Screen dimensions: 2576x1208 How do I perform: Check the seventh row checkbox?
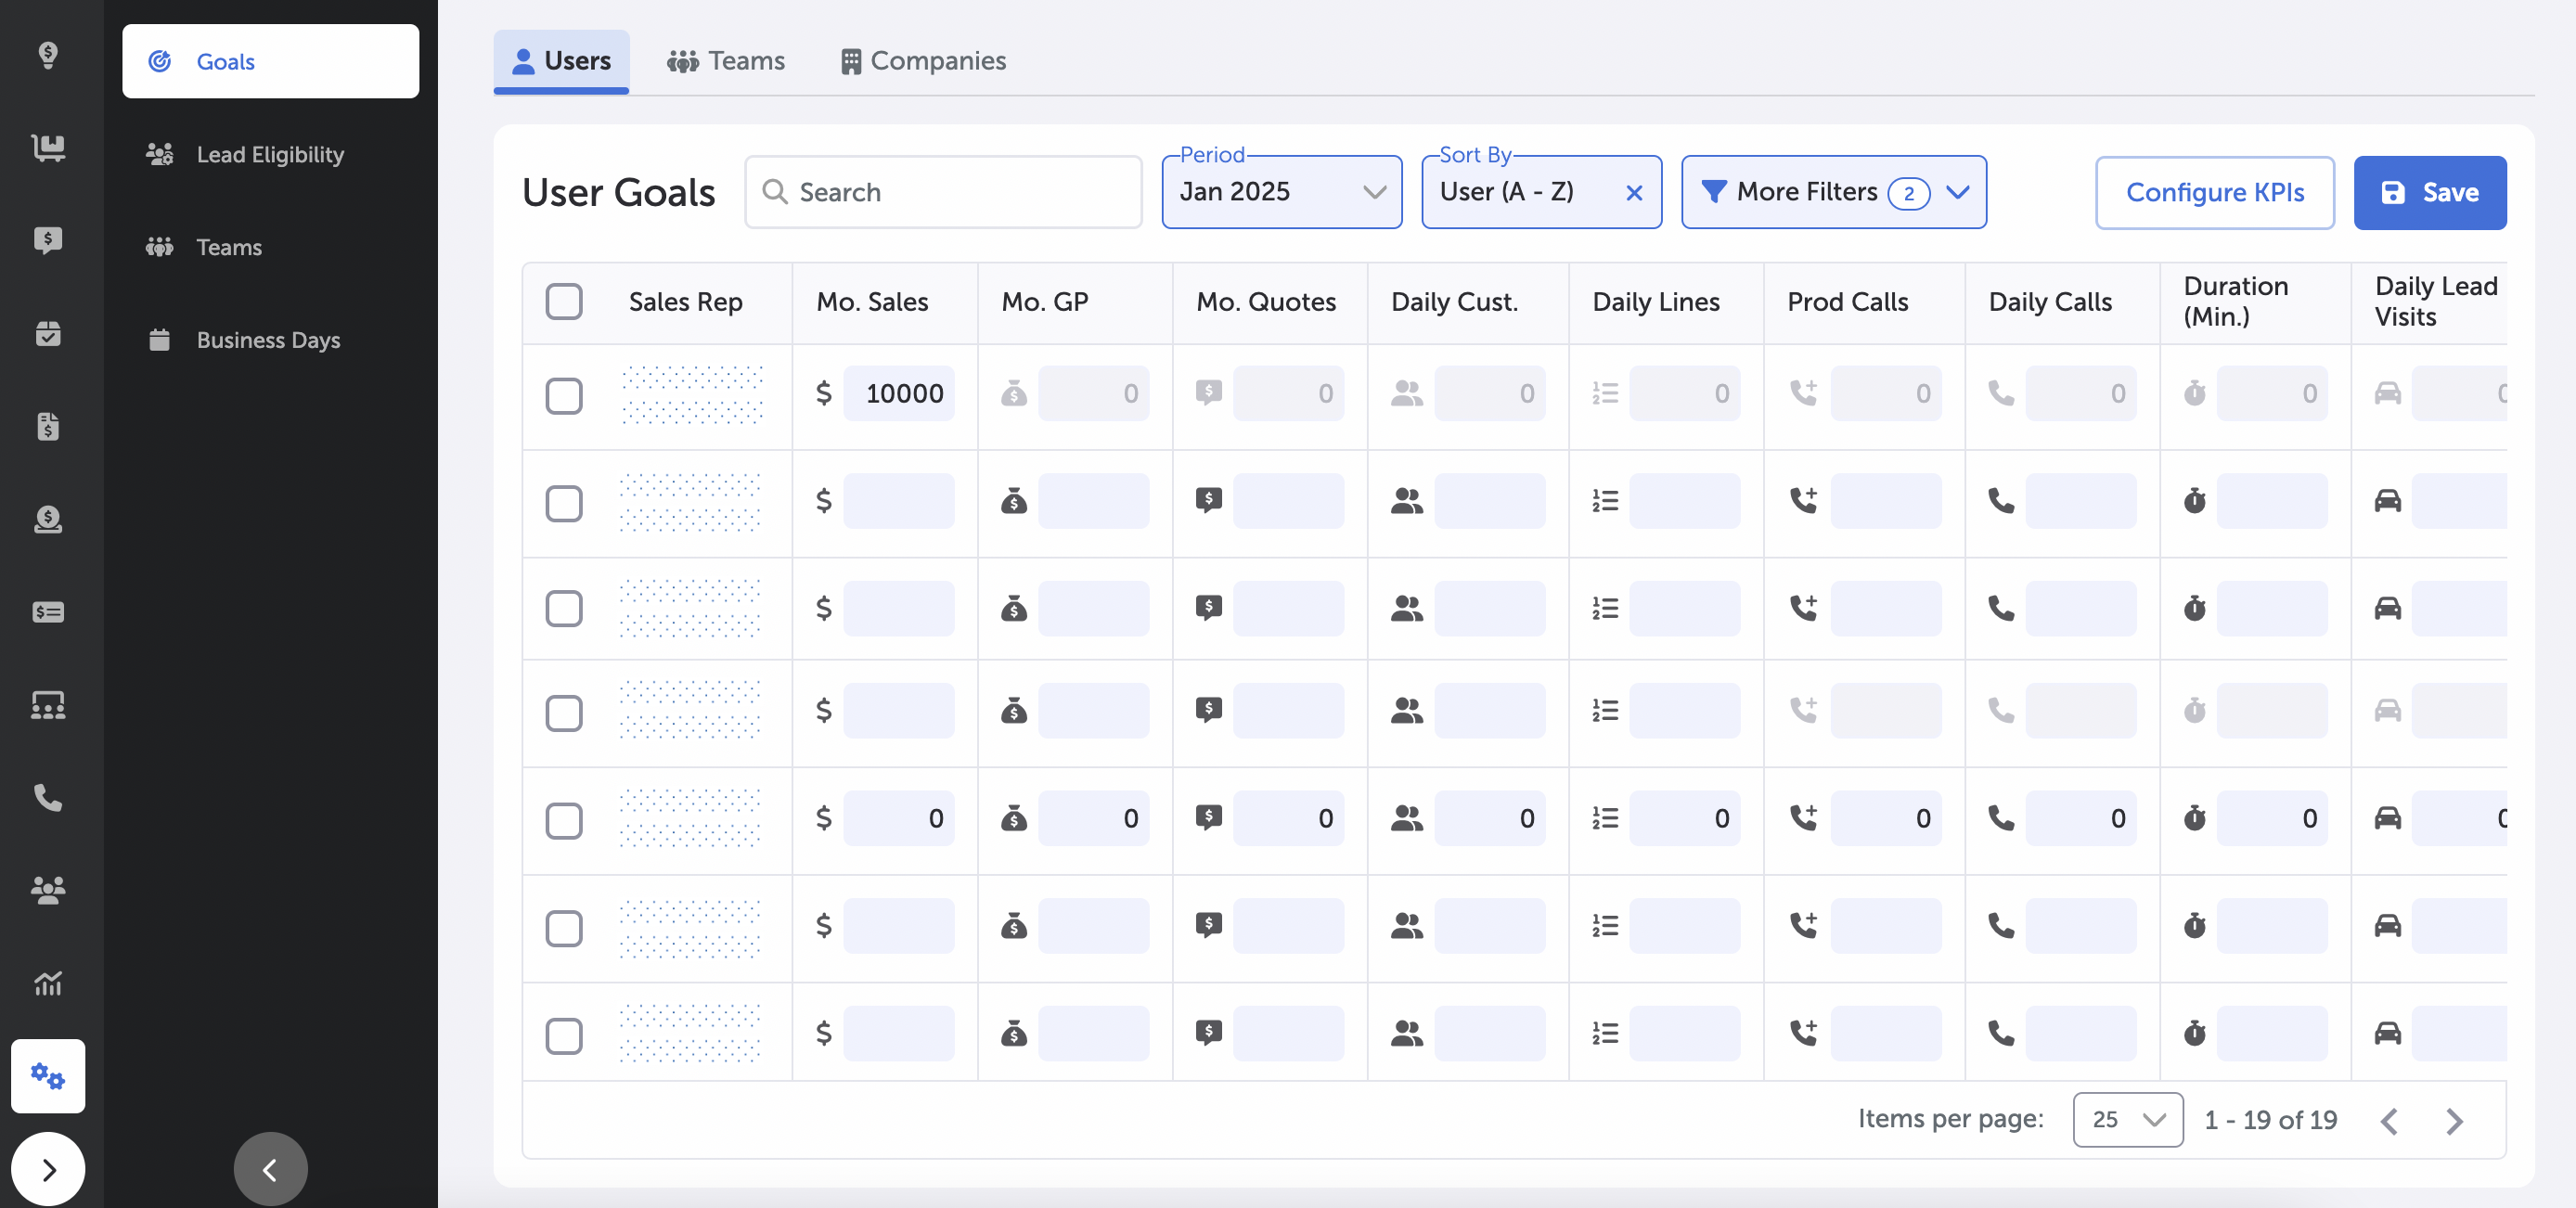pos(564,1035)
